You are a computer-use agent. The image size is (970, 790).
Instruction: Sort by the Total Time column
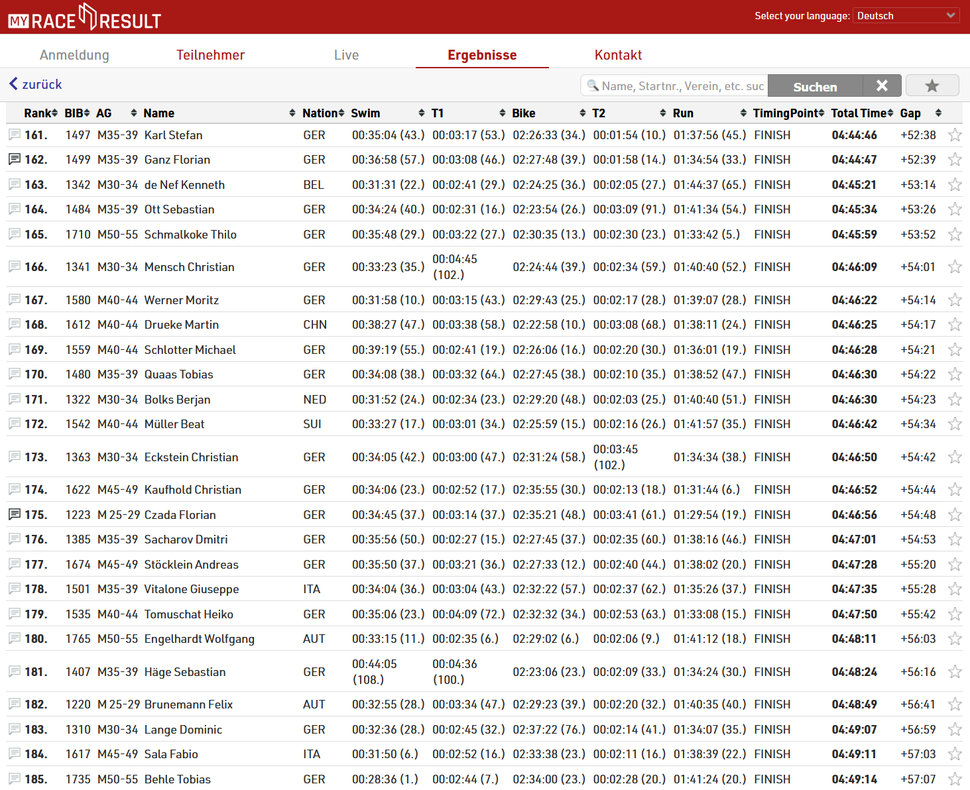tap(862, 113)
